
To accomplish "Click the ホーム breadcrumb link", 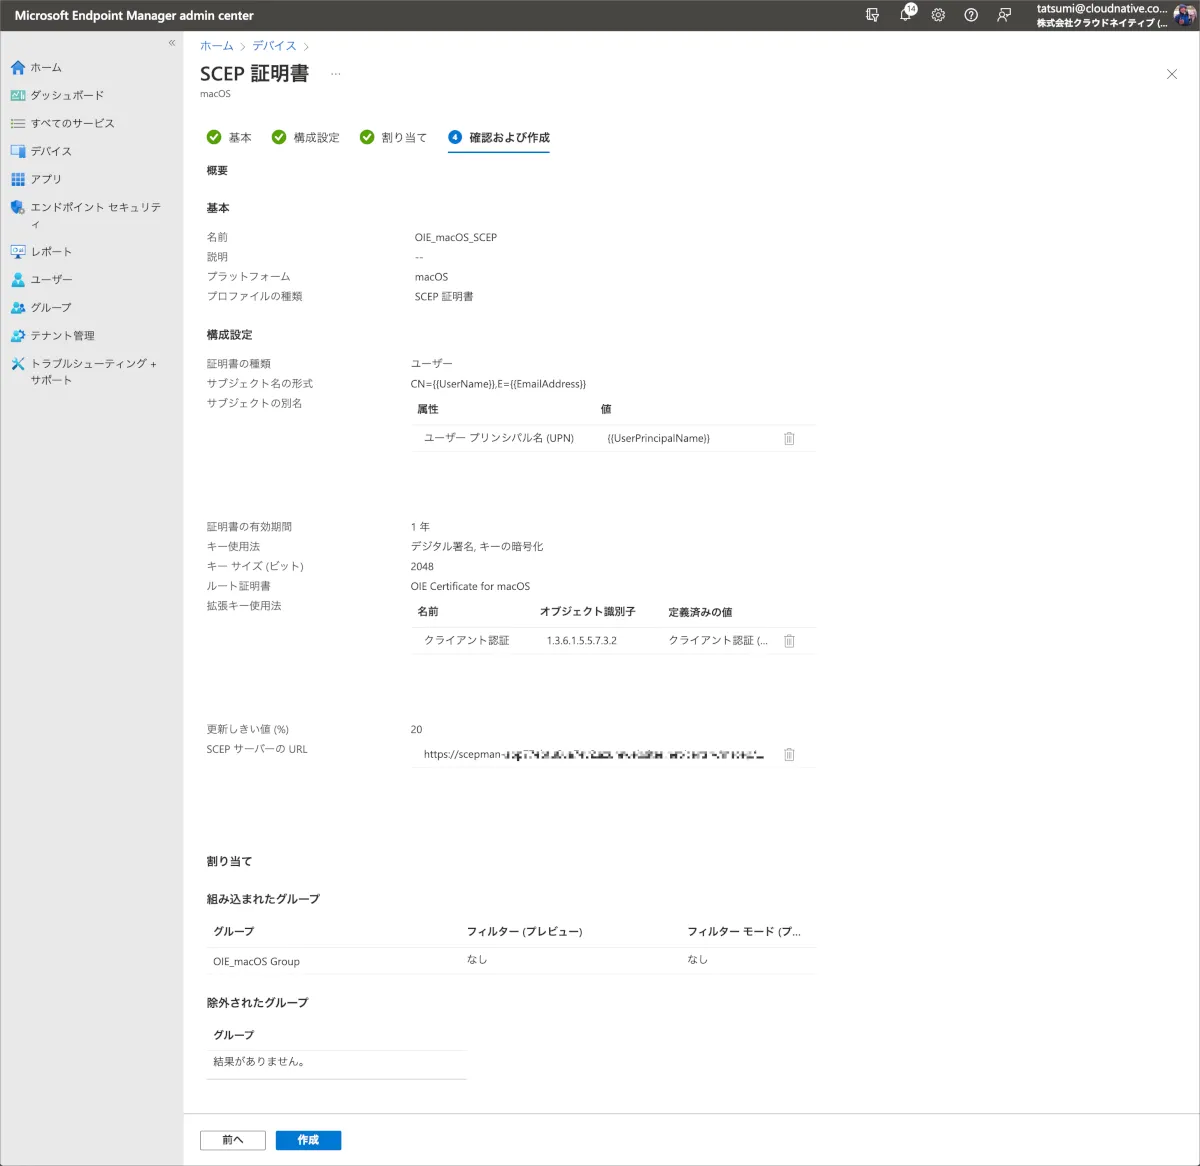I will pos(216,46).
